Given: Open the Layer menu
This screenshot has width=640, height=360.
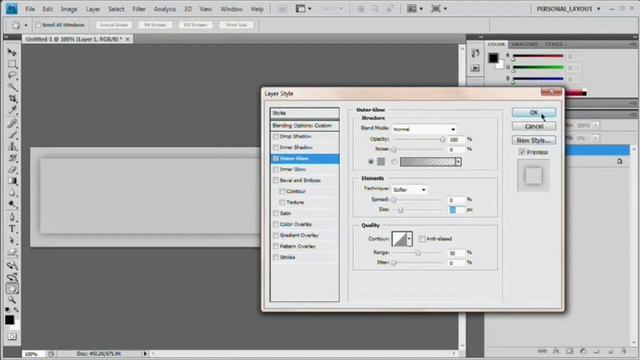Looking at the screenshot, I should coord(93,9).
